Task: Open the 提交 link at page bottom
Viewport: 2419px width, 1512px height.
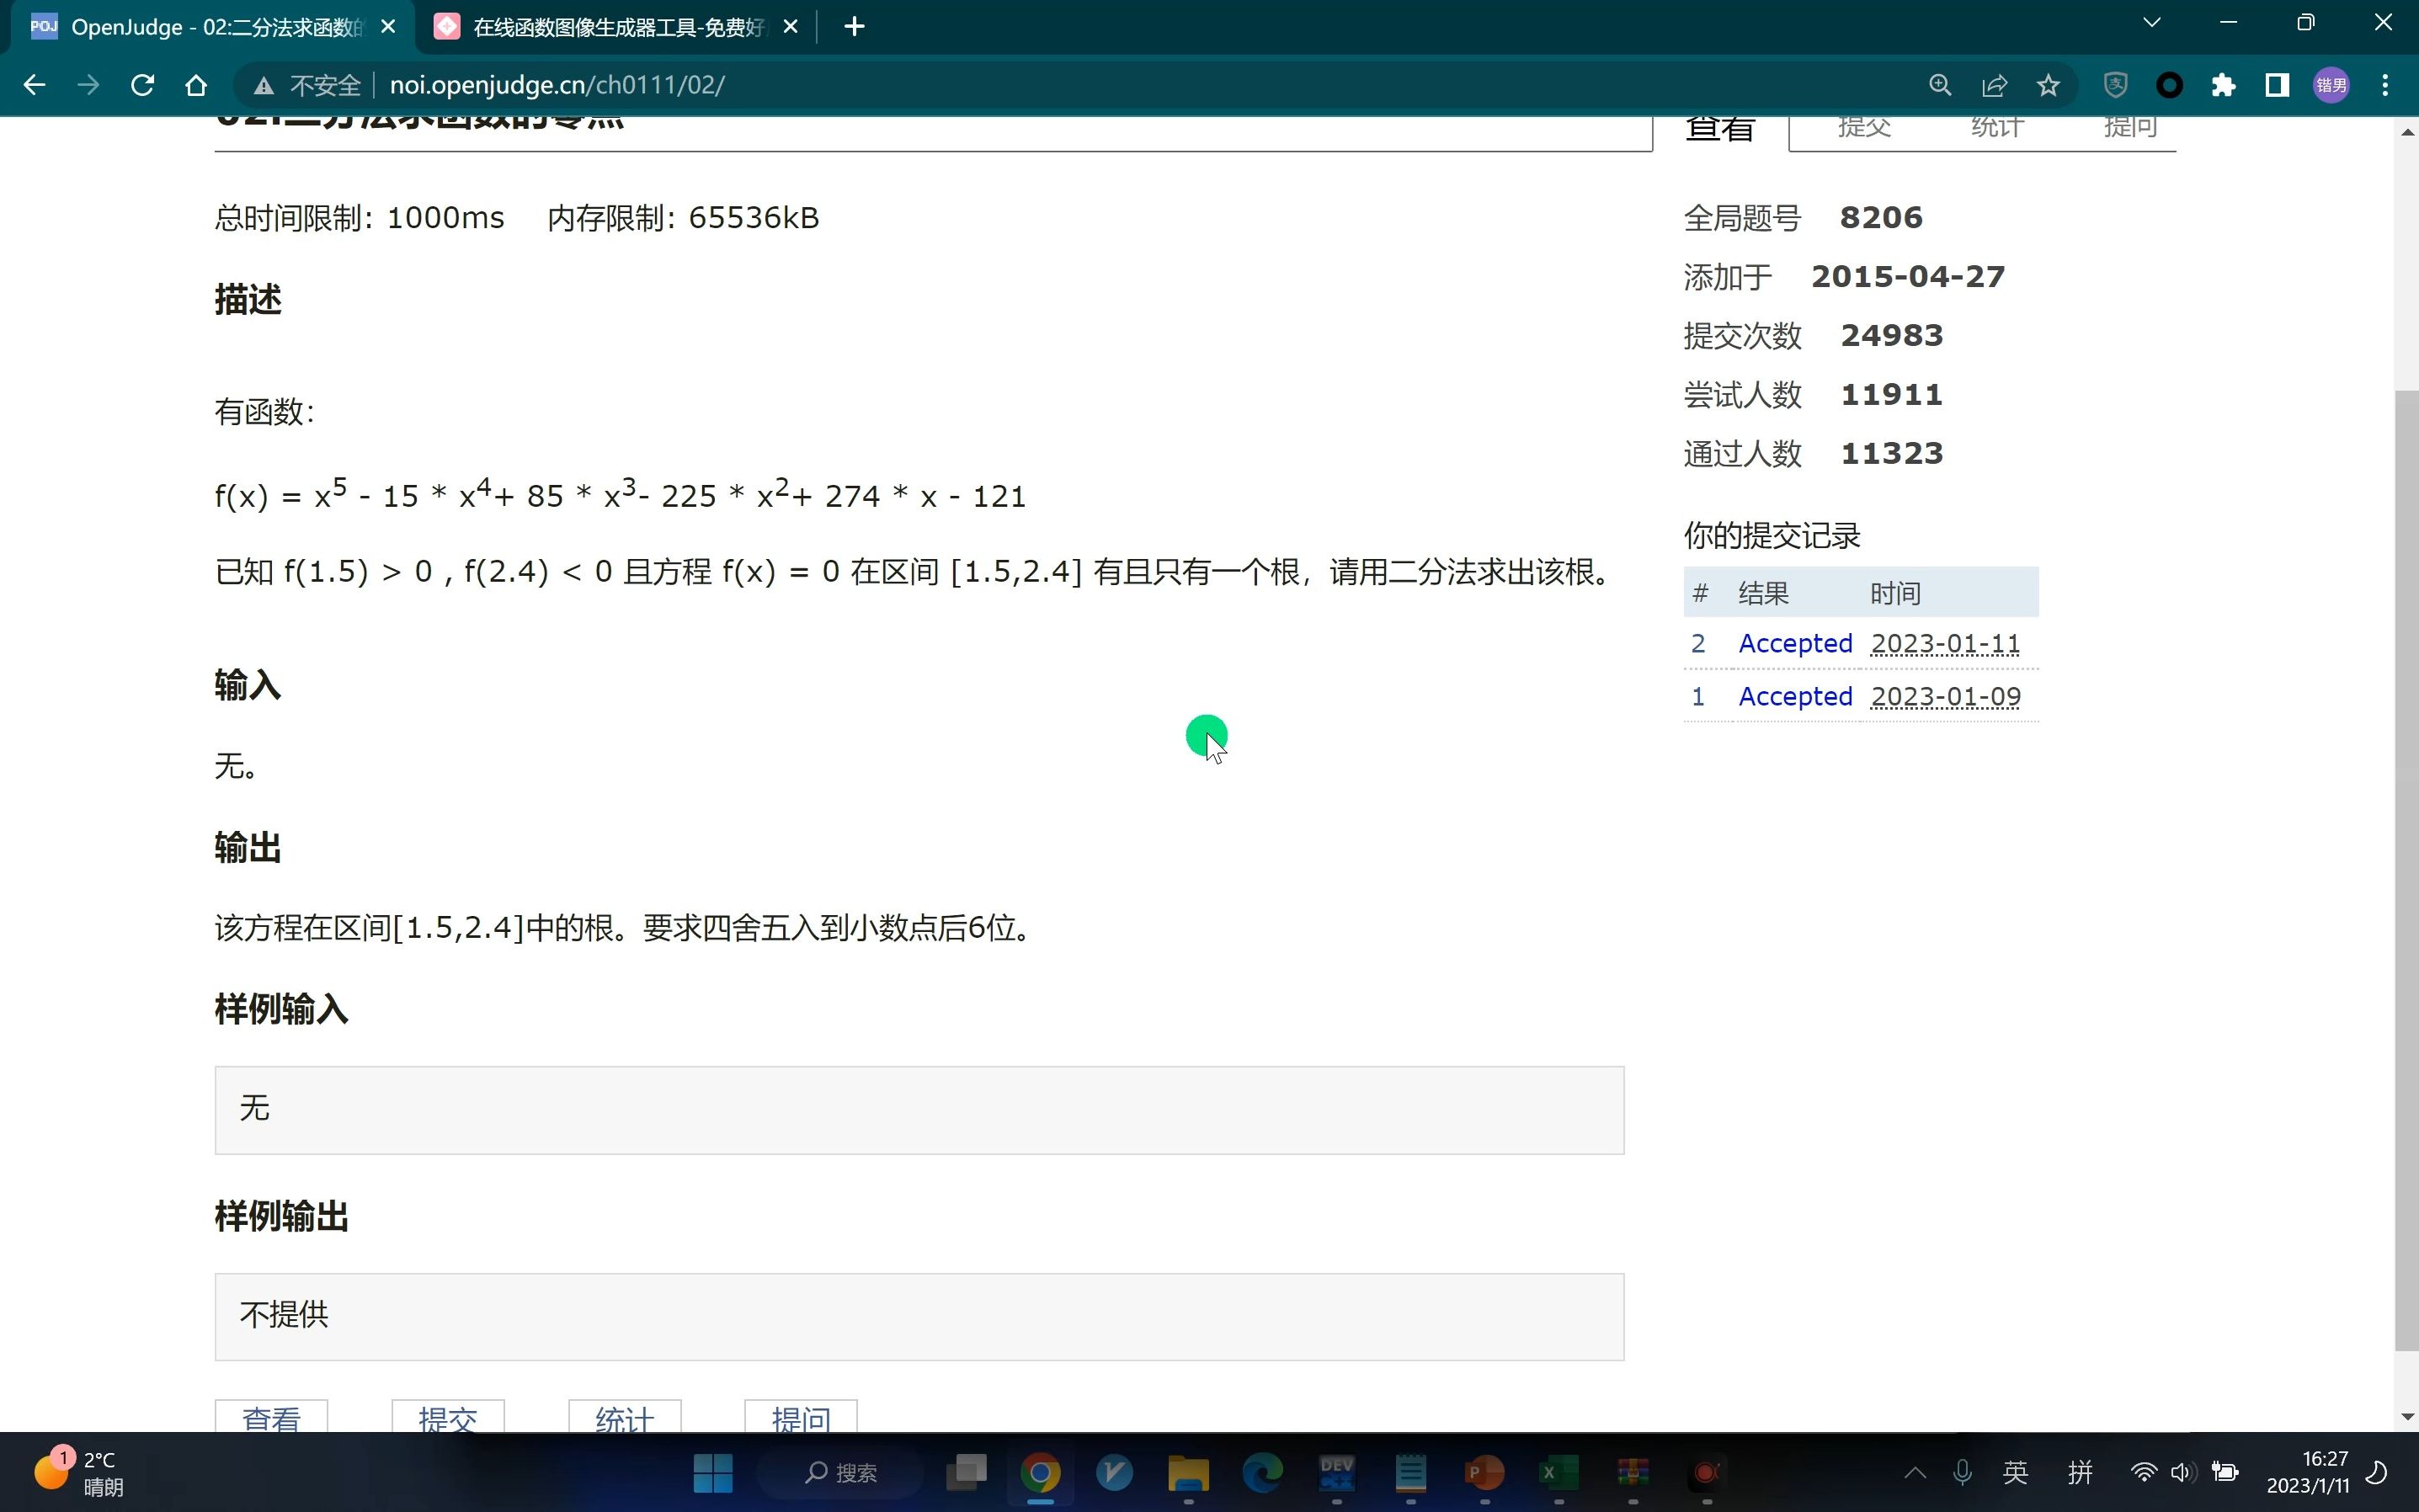Action: [447, 1417]
